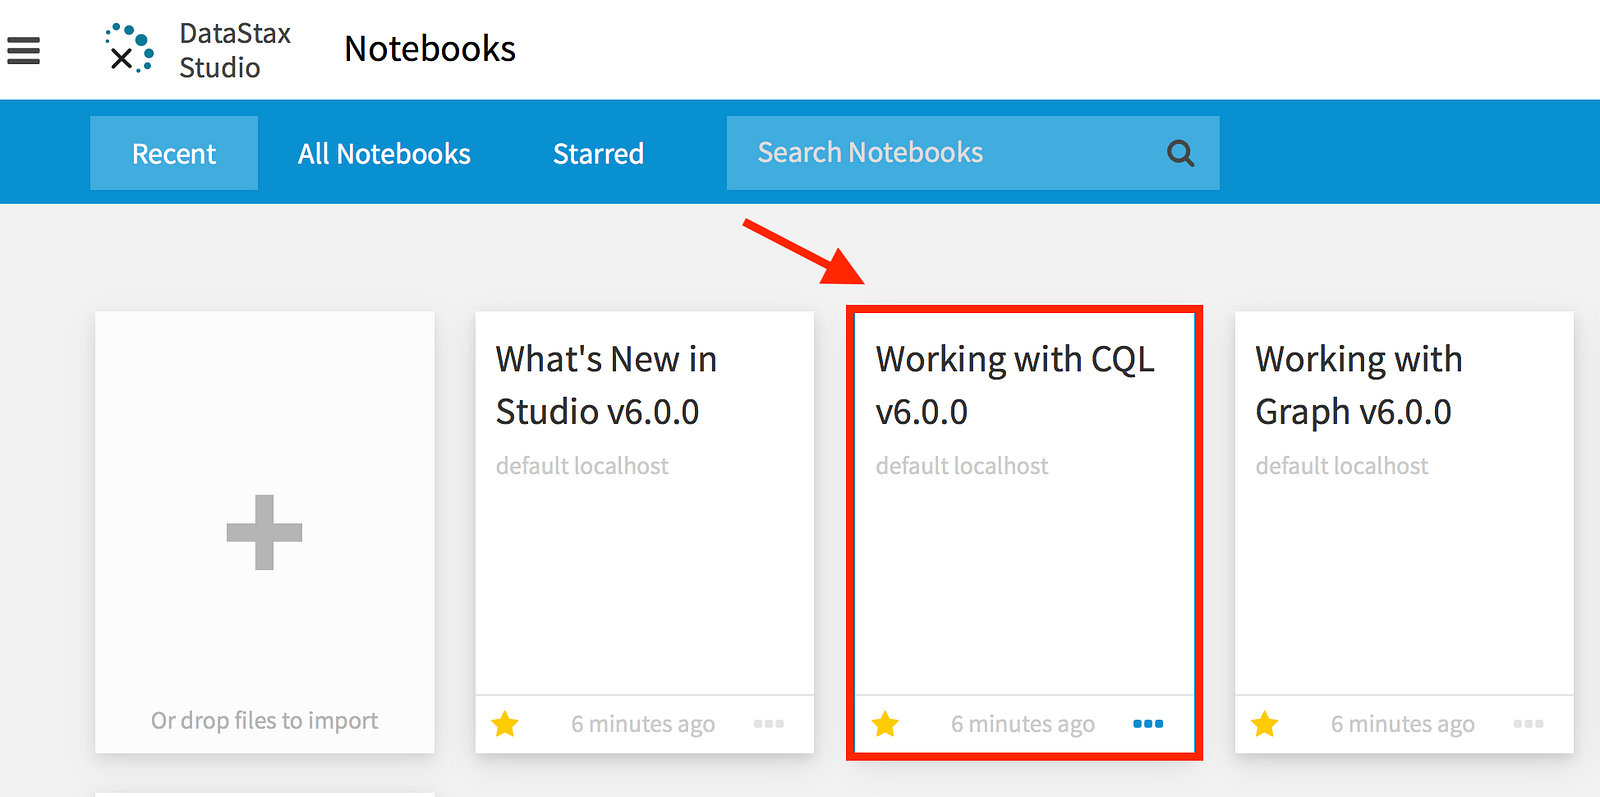Switch to the Starred tab
This screenshot has width=1600, height=797.
tap(598, 154)
